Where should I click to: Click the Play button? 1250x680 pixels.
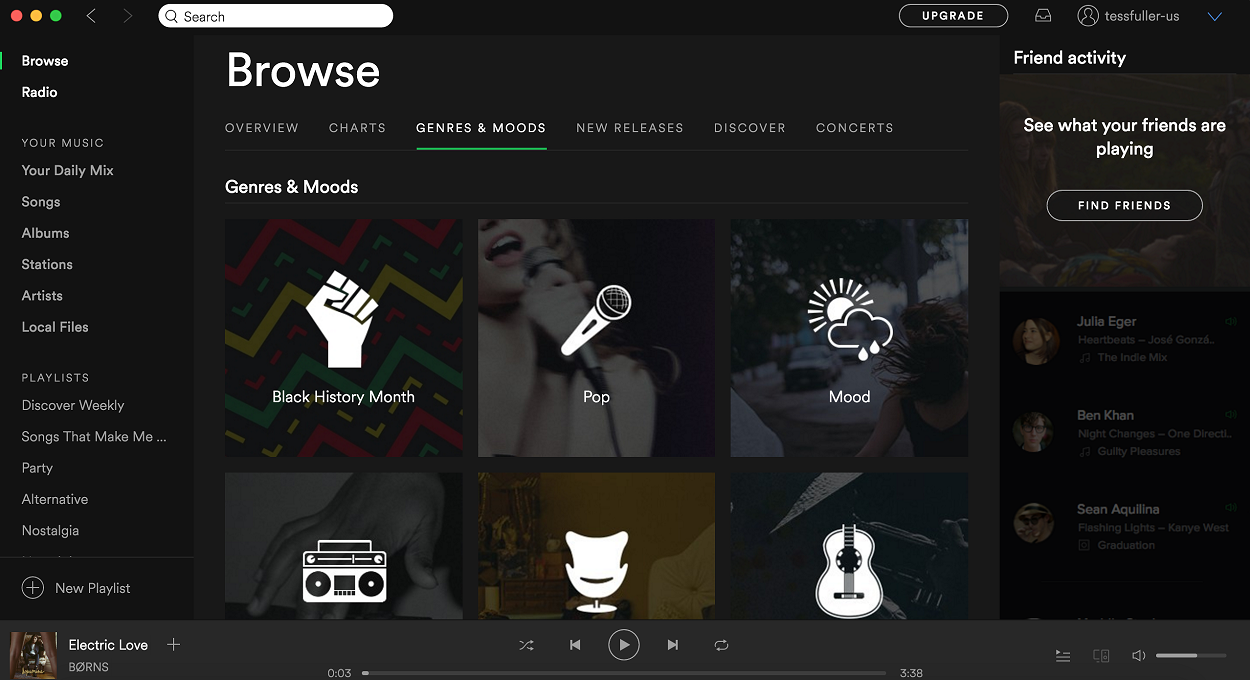624,645
